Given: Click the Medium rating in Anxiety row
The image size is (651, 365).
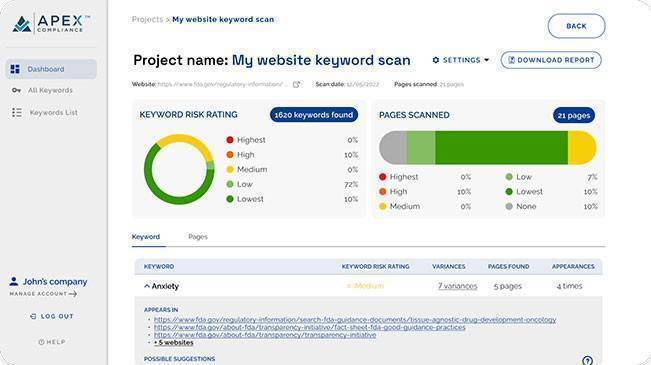Looking at the screenshot, I should pyautogui.click(x=365, y=286).
